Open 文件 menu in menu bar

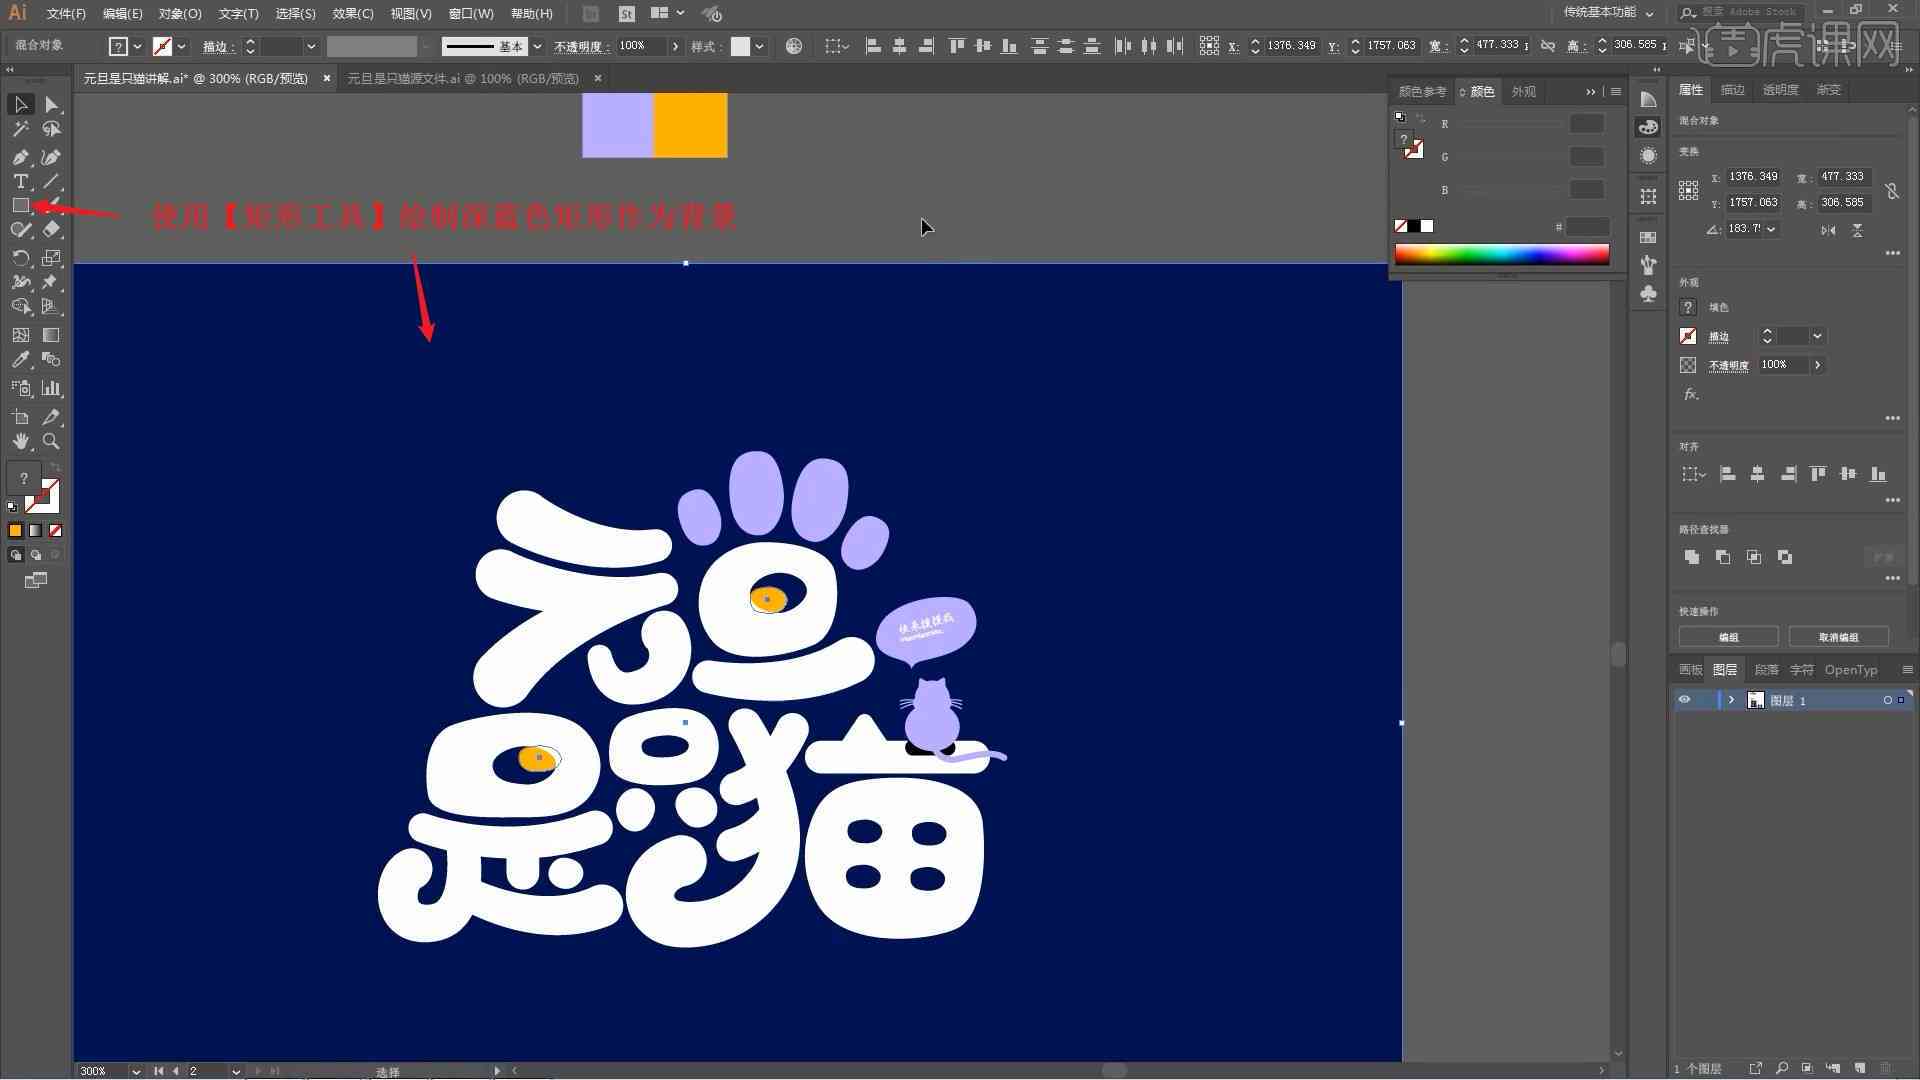coord(59,13)
